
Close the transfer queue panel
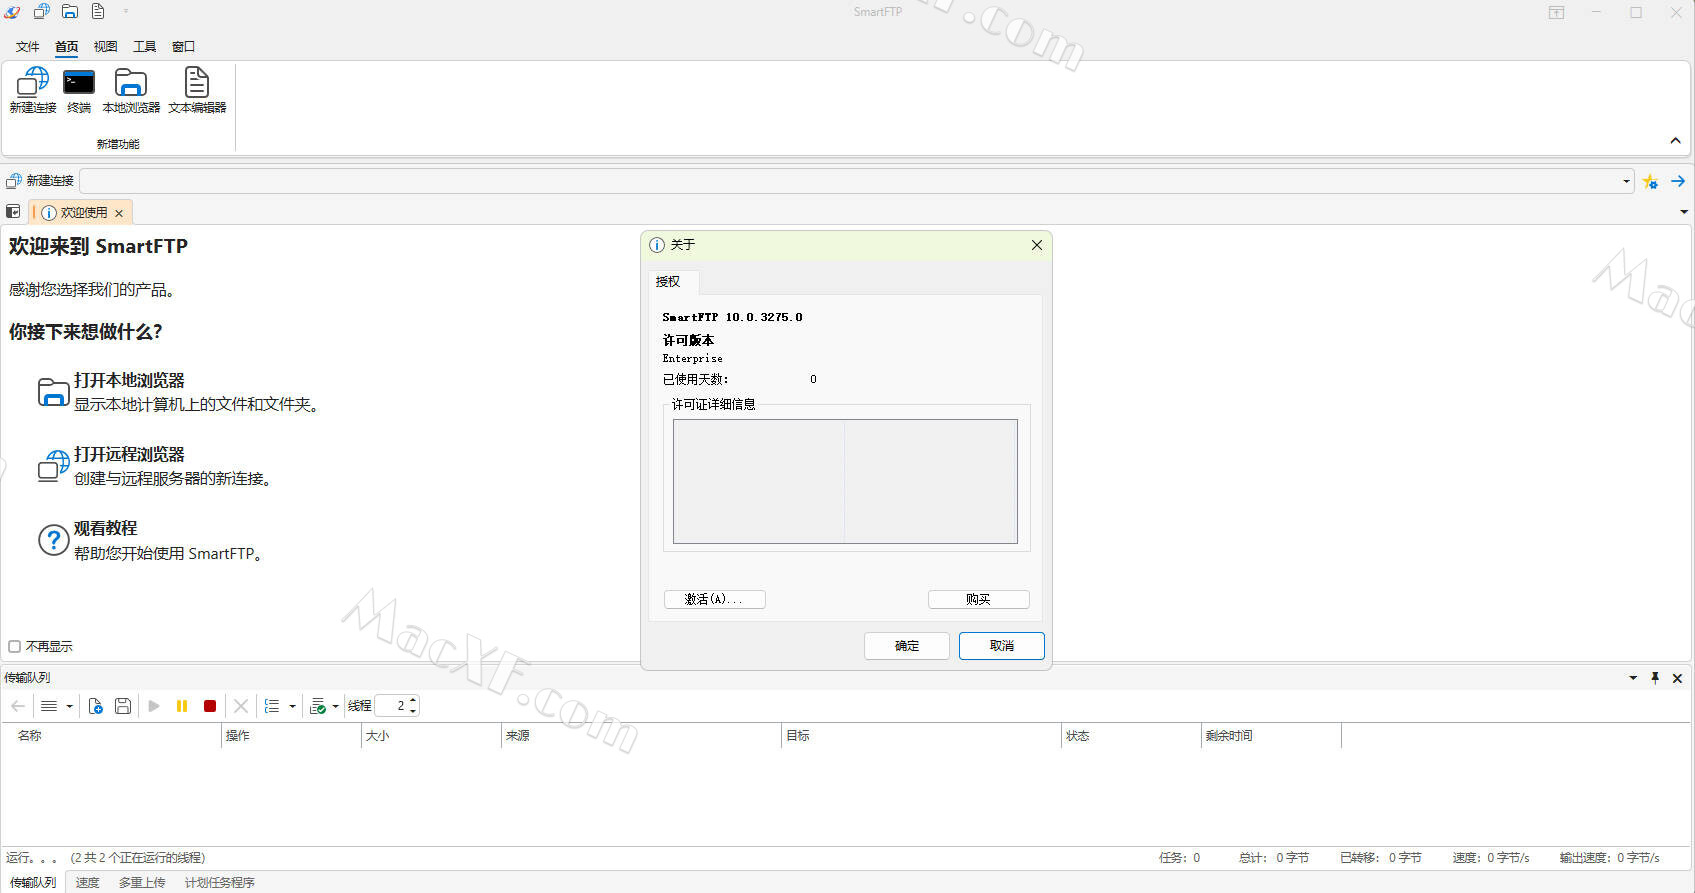[x=1677, y=678]
